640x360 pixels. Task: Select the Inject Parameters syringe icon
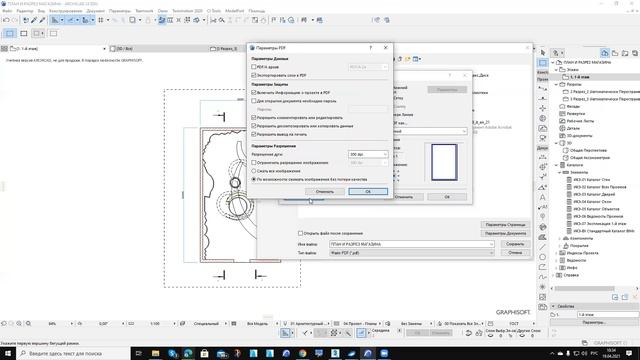[42, 20]
